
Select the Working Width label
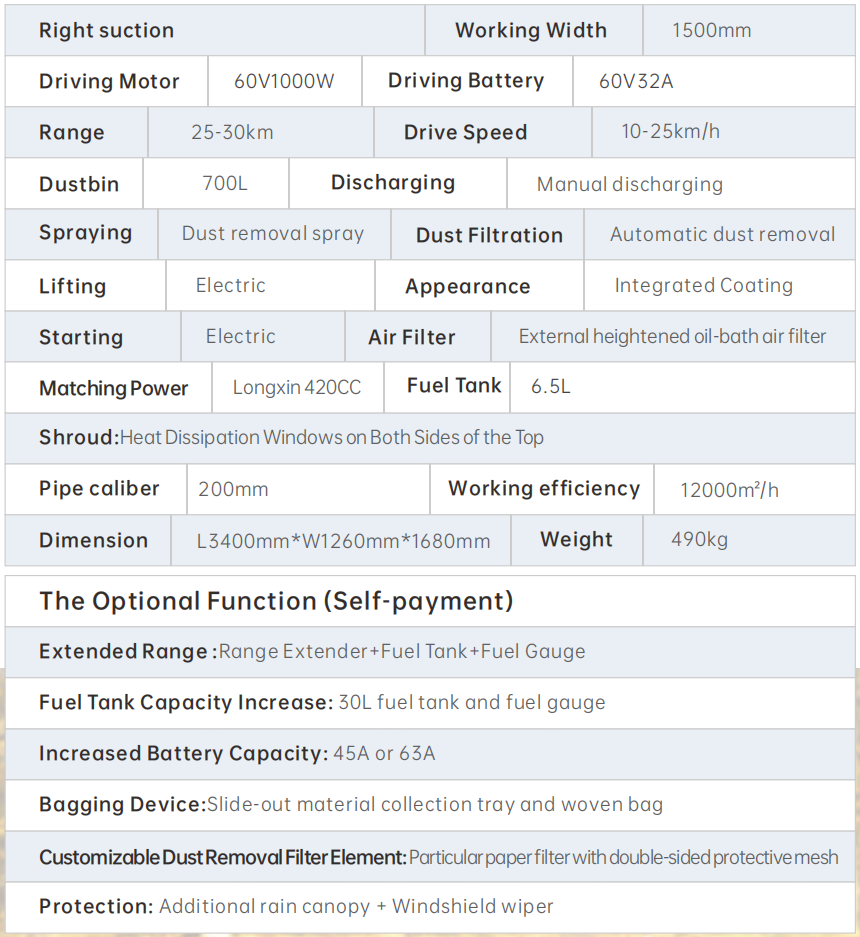tap(531, 30)
